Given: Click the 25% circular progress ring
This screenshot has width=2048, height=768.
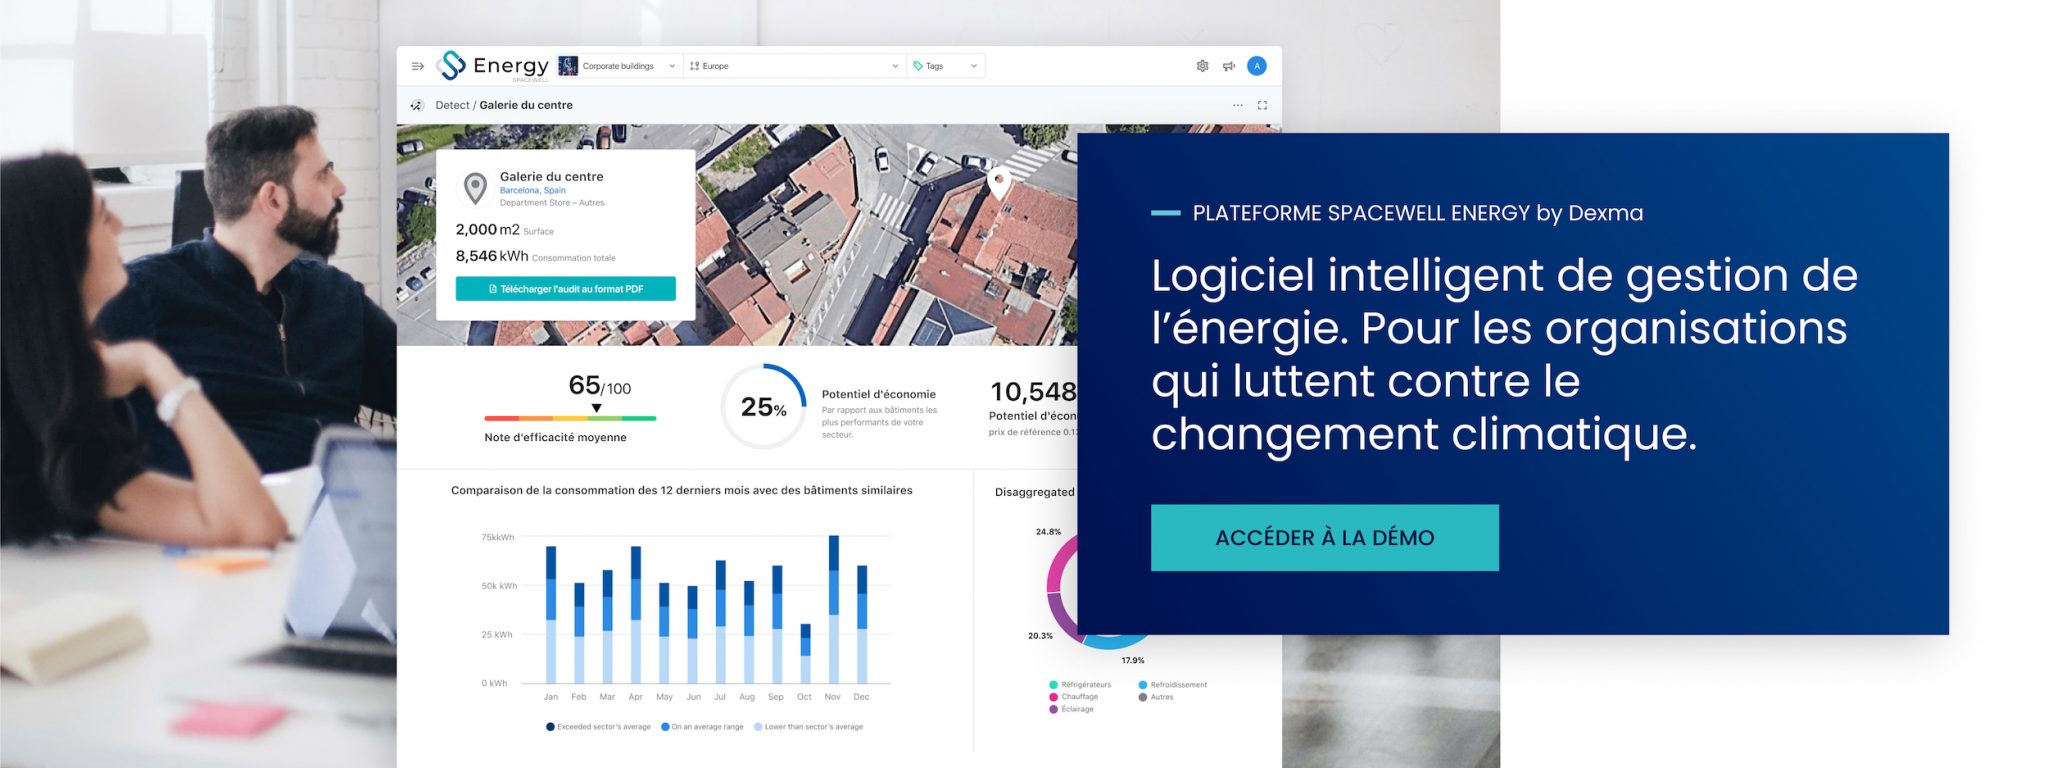Looking at the screenshot, I should [x=764, y=406].
